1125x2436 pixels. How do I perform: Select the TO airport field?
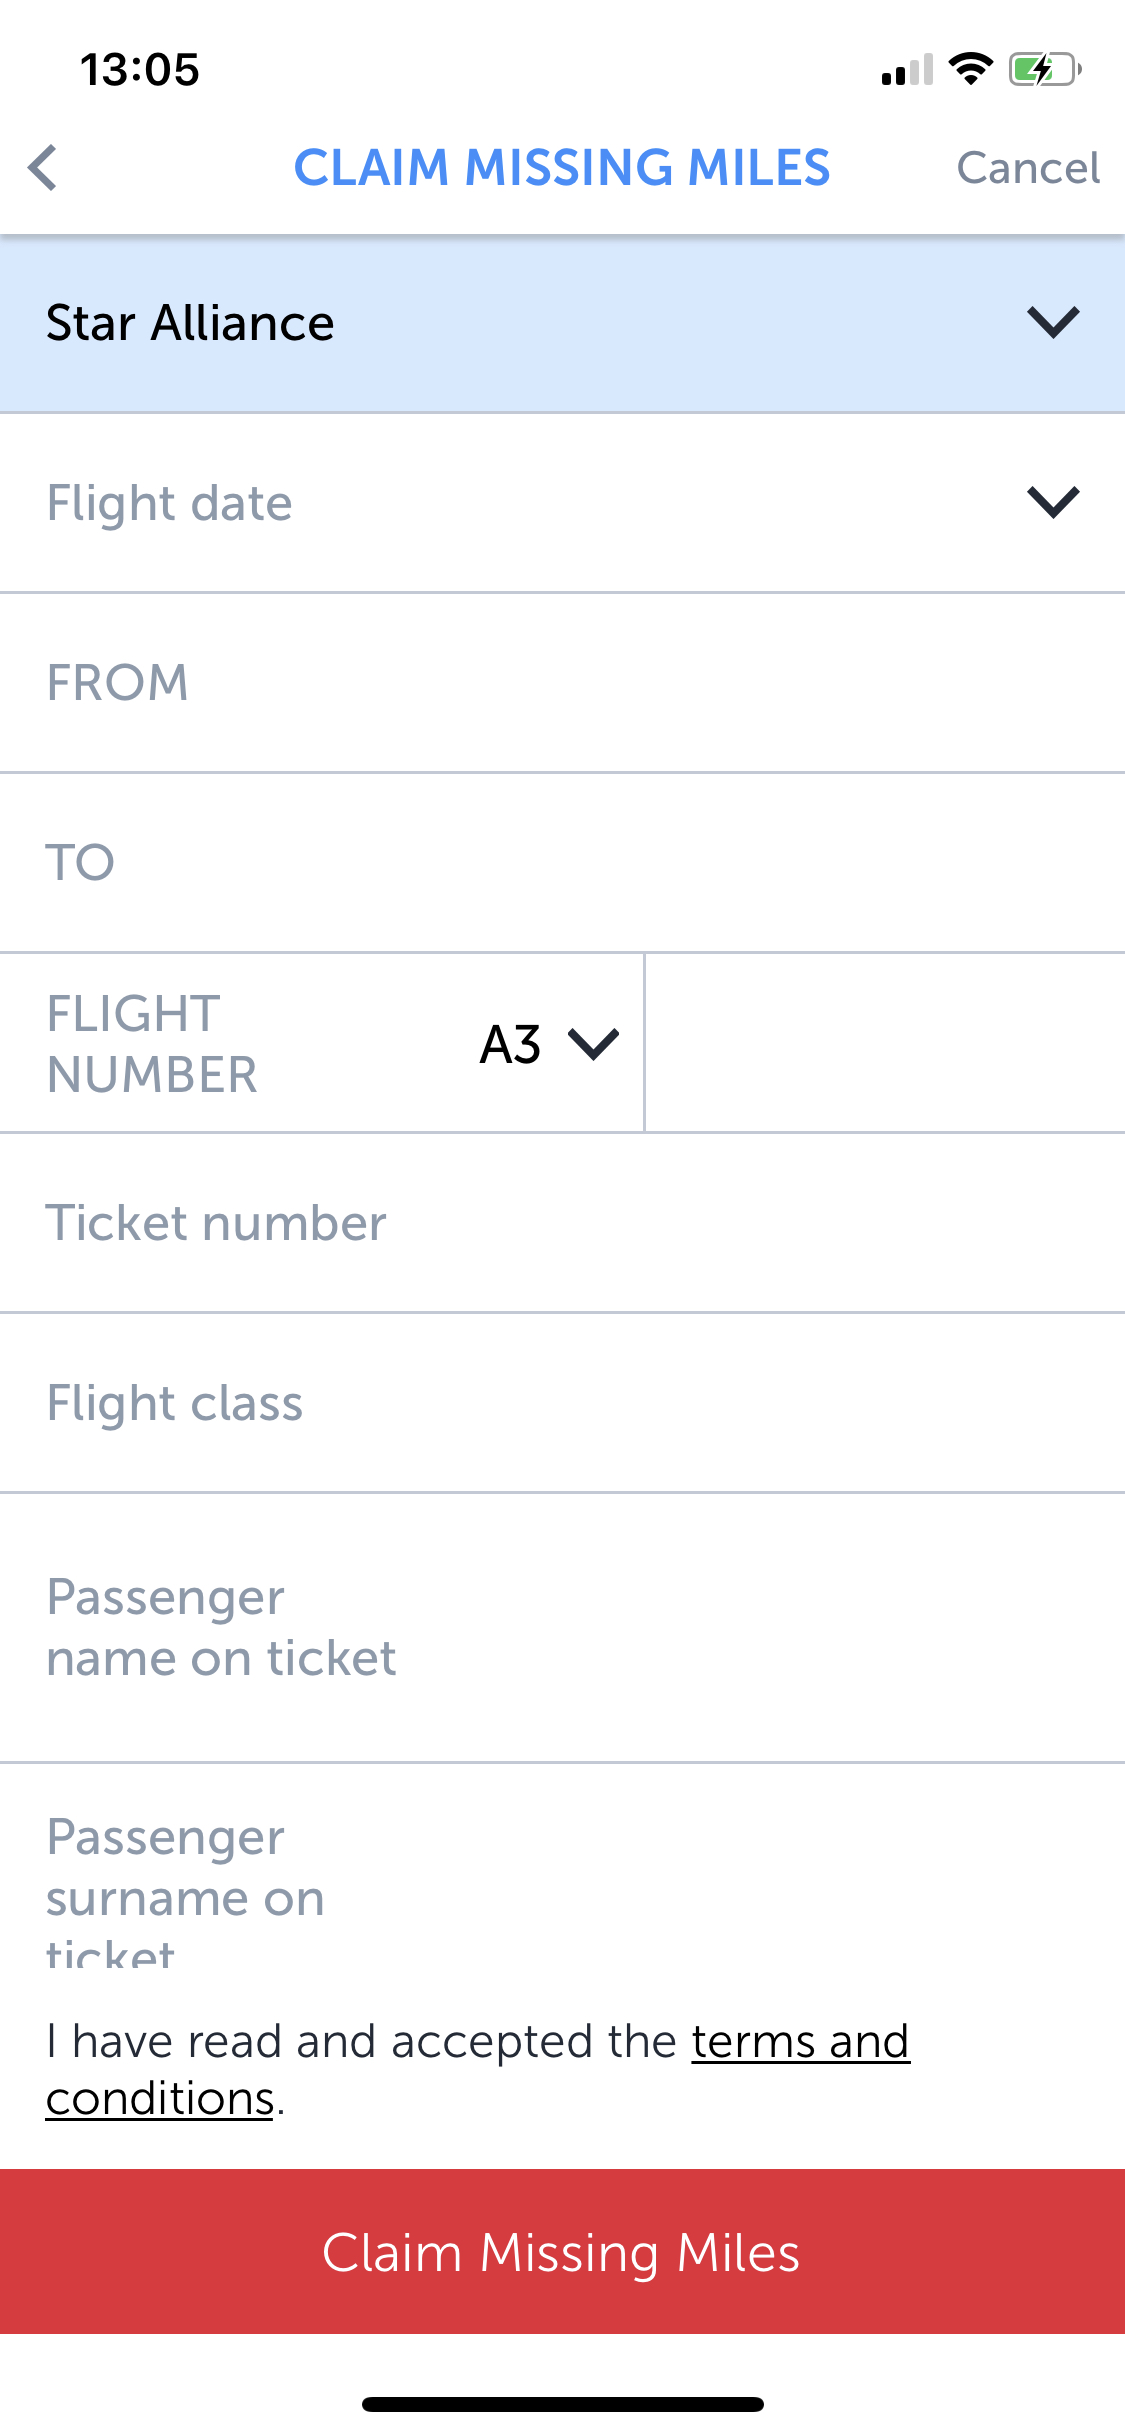(562, 863)
